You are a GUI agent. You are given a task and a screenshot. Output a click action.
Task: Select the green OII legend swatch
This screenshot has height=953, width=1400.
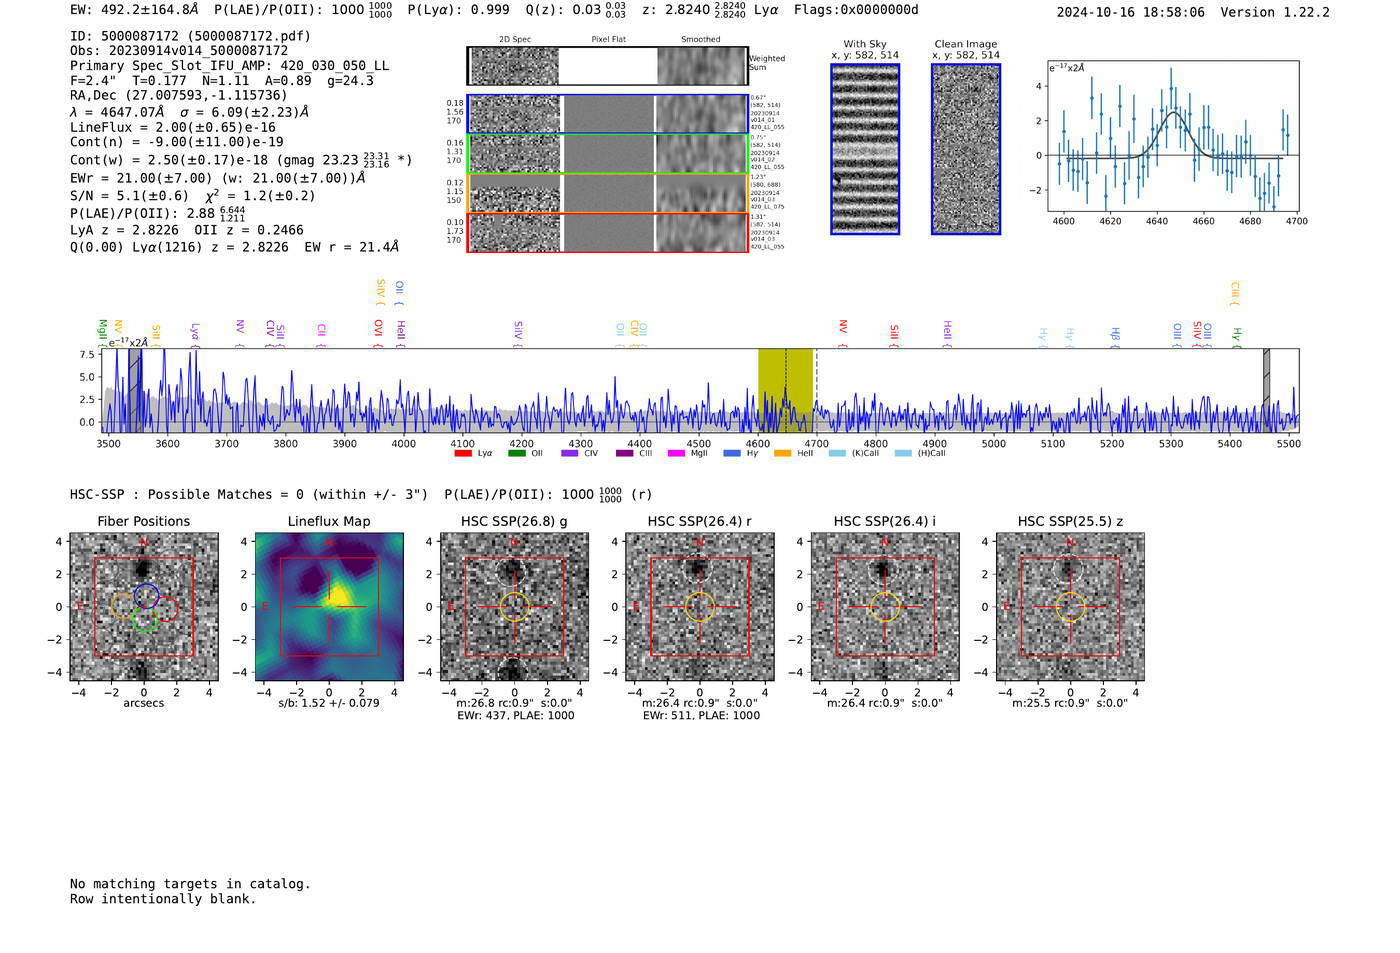tap(516, 453)
